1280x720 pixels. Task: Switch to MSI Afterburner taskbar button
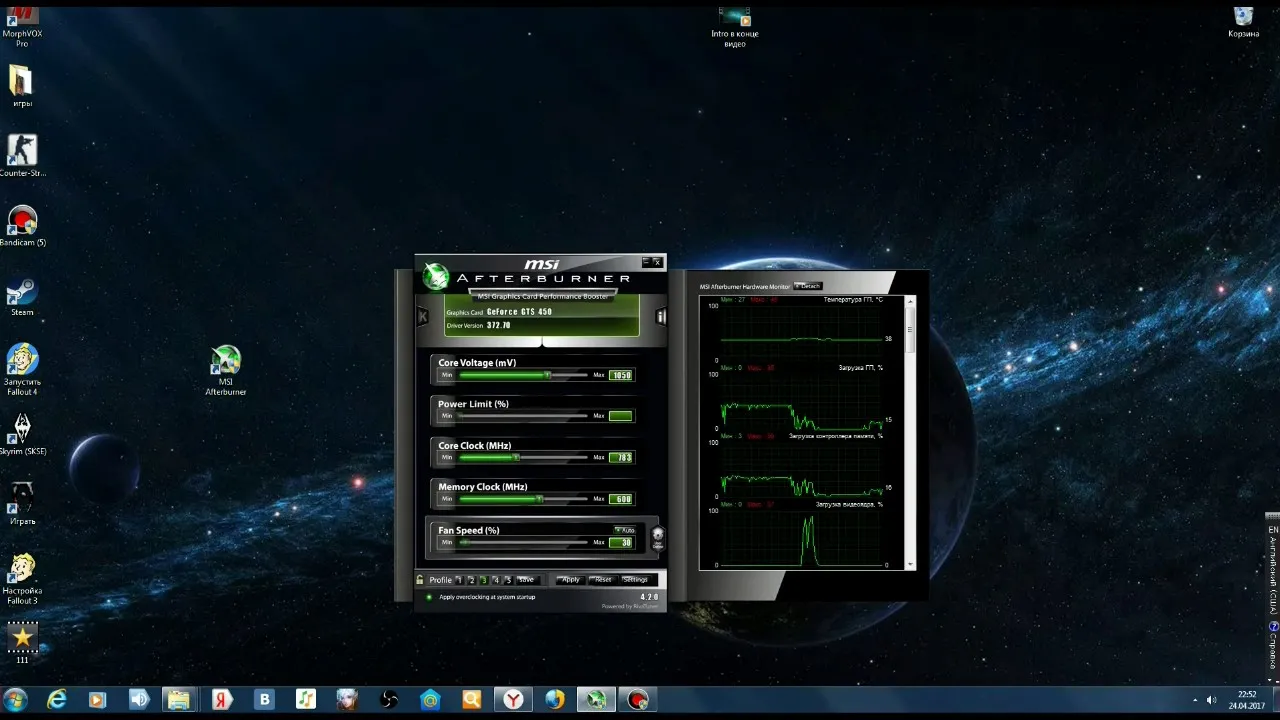tap(597, 700)
